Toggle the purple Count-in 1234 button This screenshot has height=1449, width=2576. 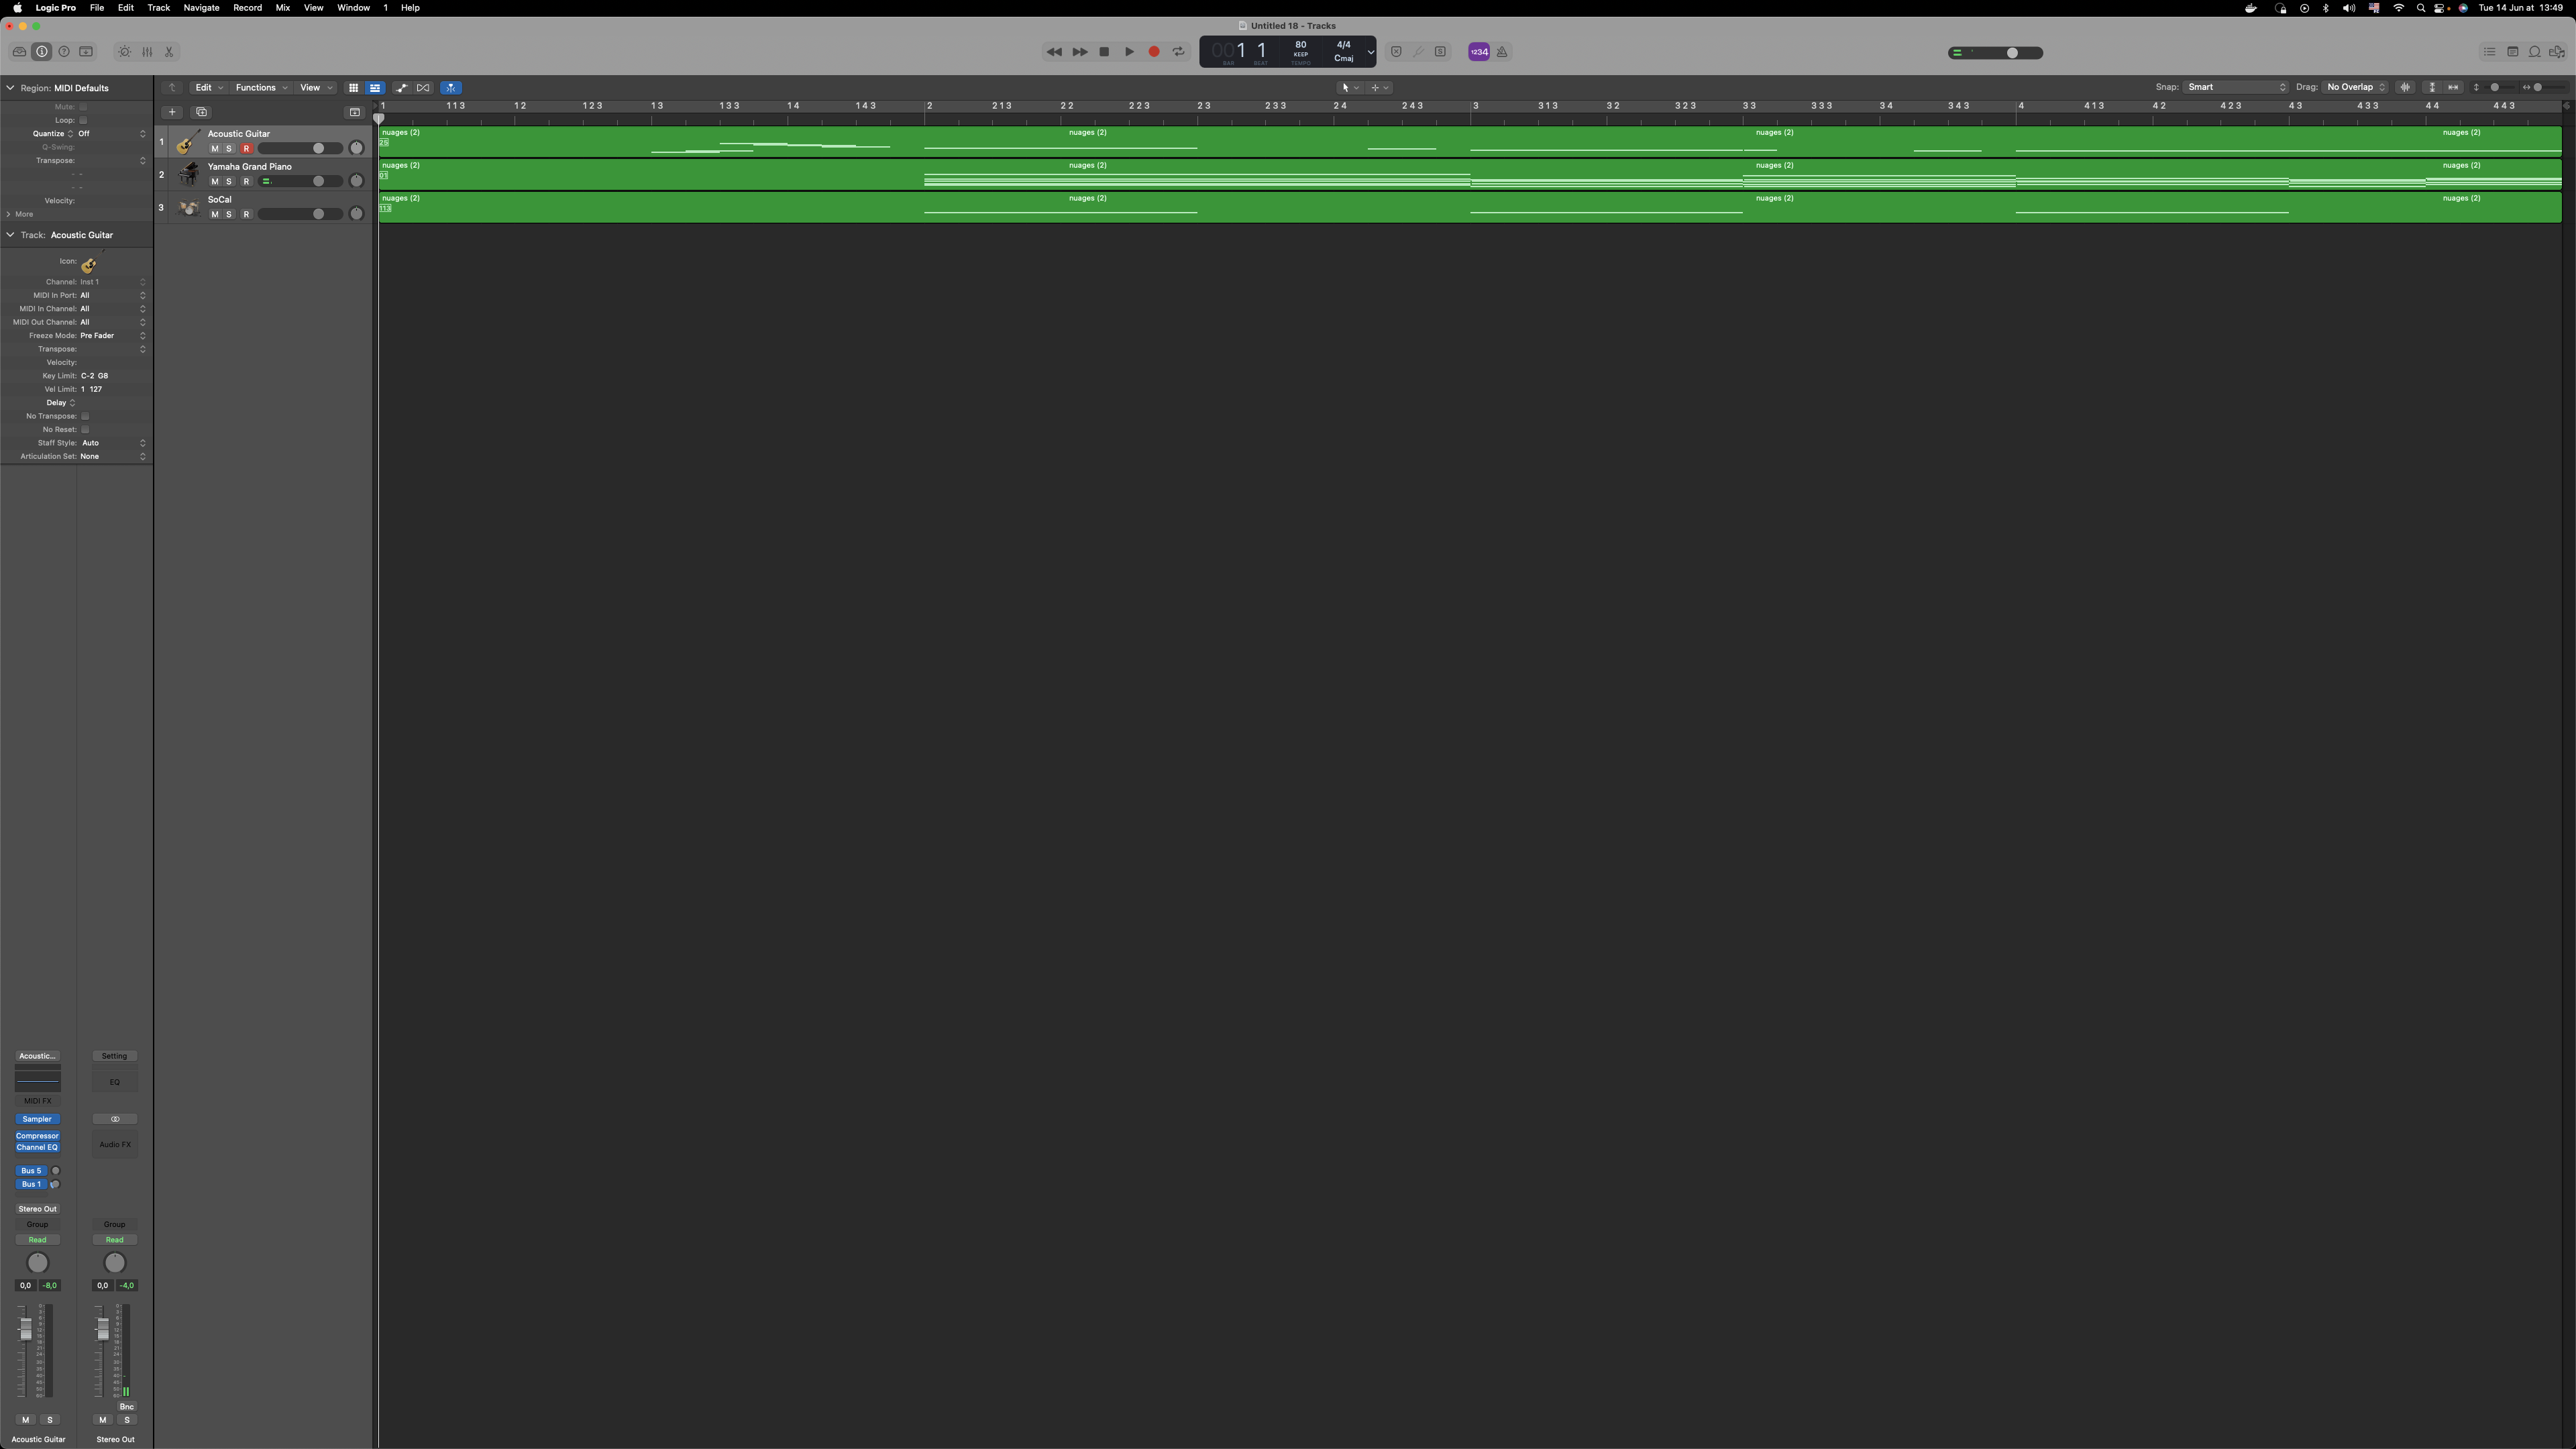(x=1479, y=52)
